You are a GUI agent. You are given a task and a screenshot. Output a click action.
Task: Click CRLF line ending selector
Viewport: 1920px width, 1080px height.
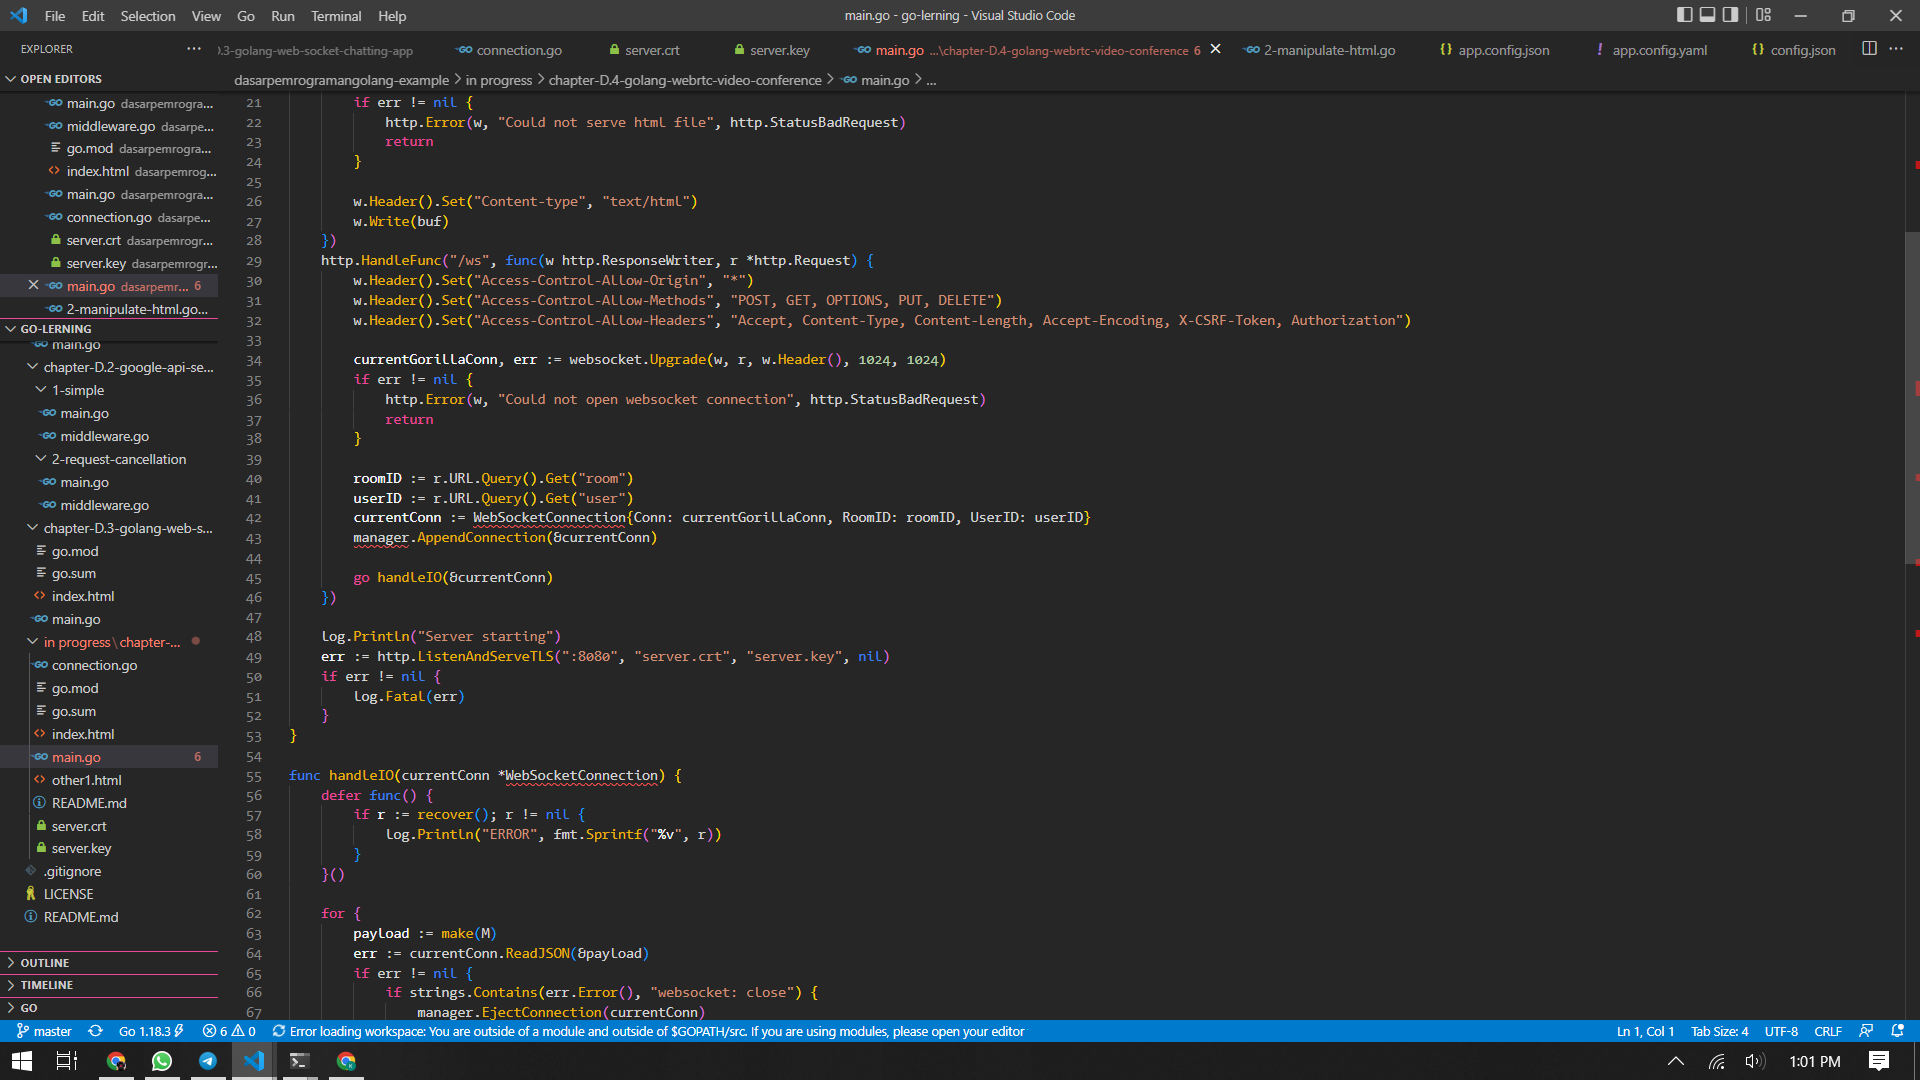click(x=1827, y=1031)
